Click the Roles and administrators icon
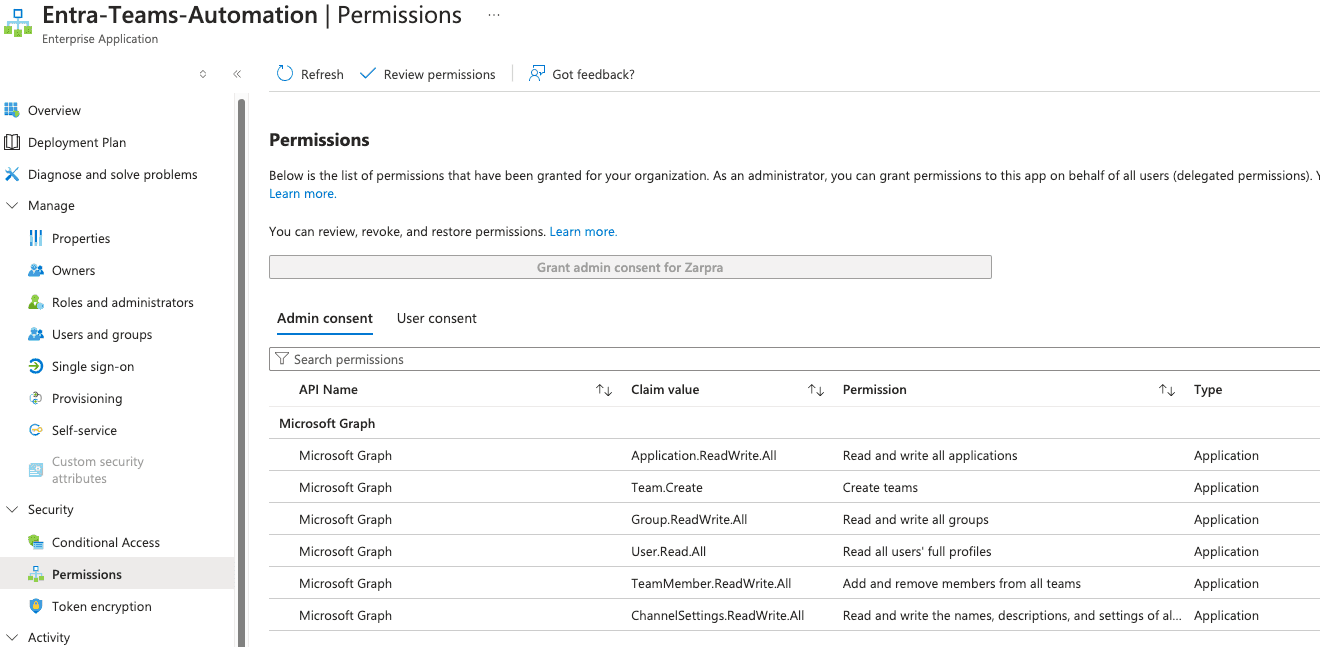Image resolution: width=1320 pixels, height=647 pixels. coord(36,302)
